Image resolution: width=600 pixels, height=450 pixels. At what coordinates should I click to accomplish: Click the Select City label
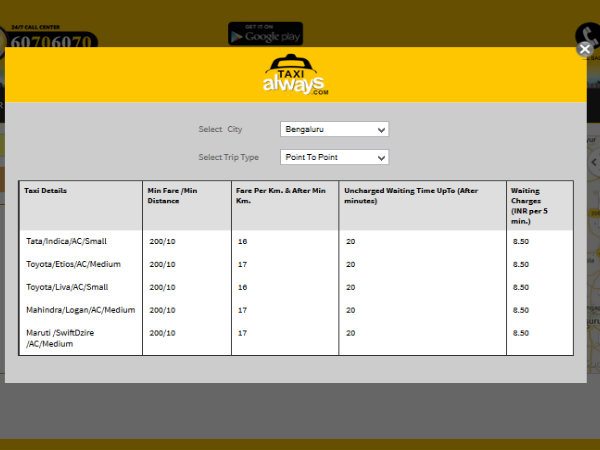coord(220,129)
